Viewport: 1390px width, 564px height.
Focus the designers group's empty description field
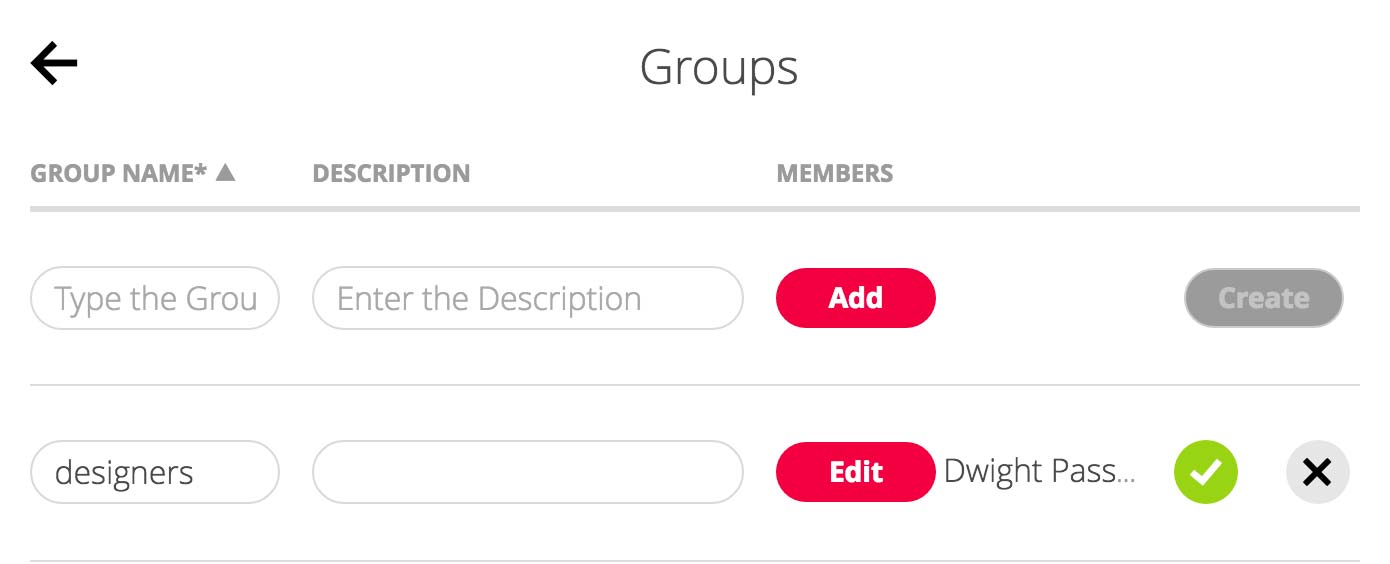click(x=528, y=472)
